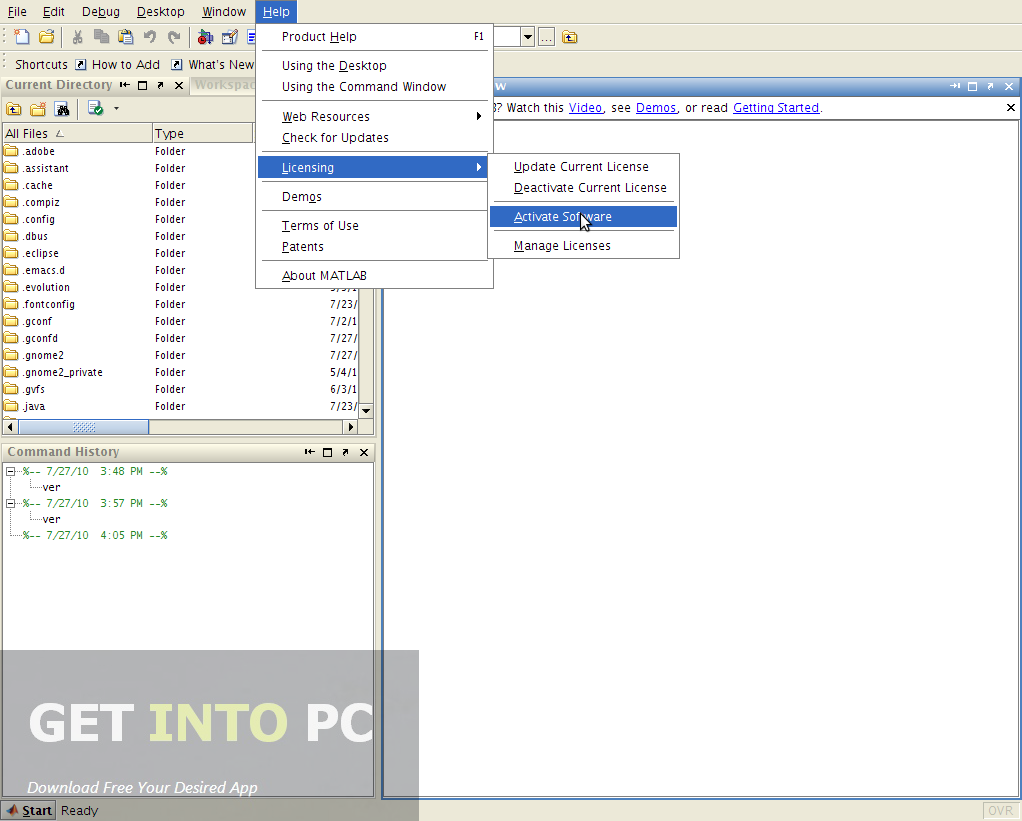
Task: Click the horizontal scrollbar left arrow
Action: tap(10, 427)
